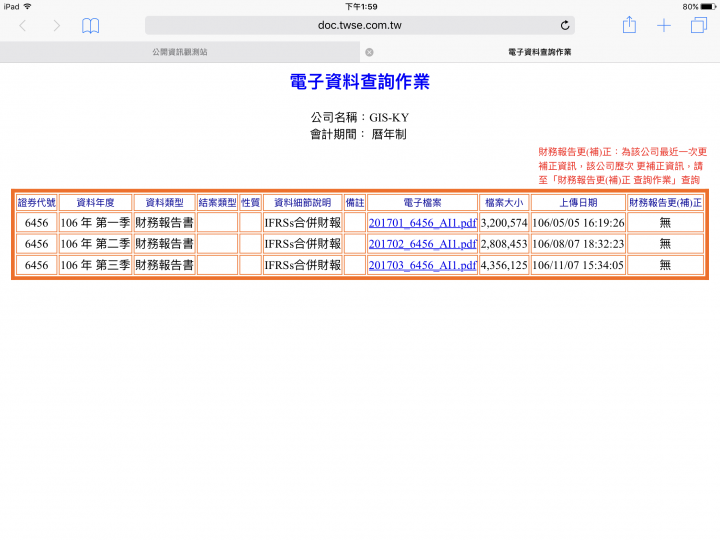Select the 電子資料查詢作業 tab
This screenshot has height=540, width=720.
540,52
